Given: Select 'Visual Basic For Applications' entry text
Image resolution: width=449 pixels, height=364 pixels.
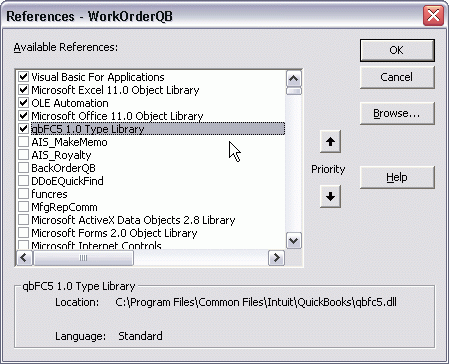Looking at the screenshot, I should coord(98,77).
